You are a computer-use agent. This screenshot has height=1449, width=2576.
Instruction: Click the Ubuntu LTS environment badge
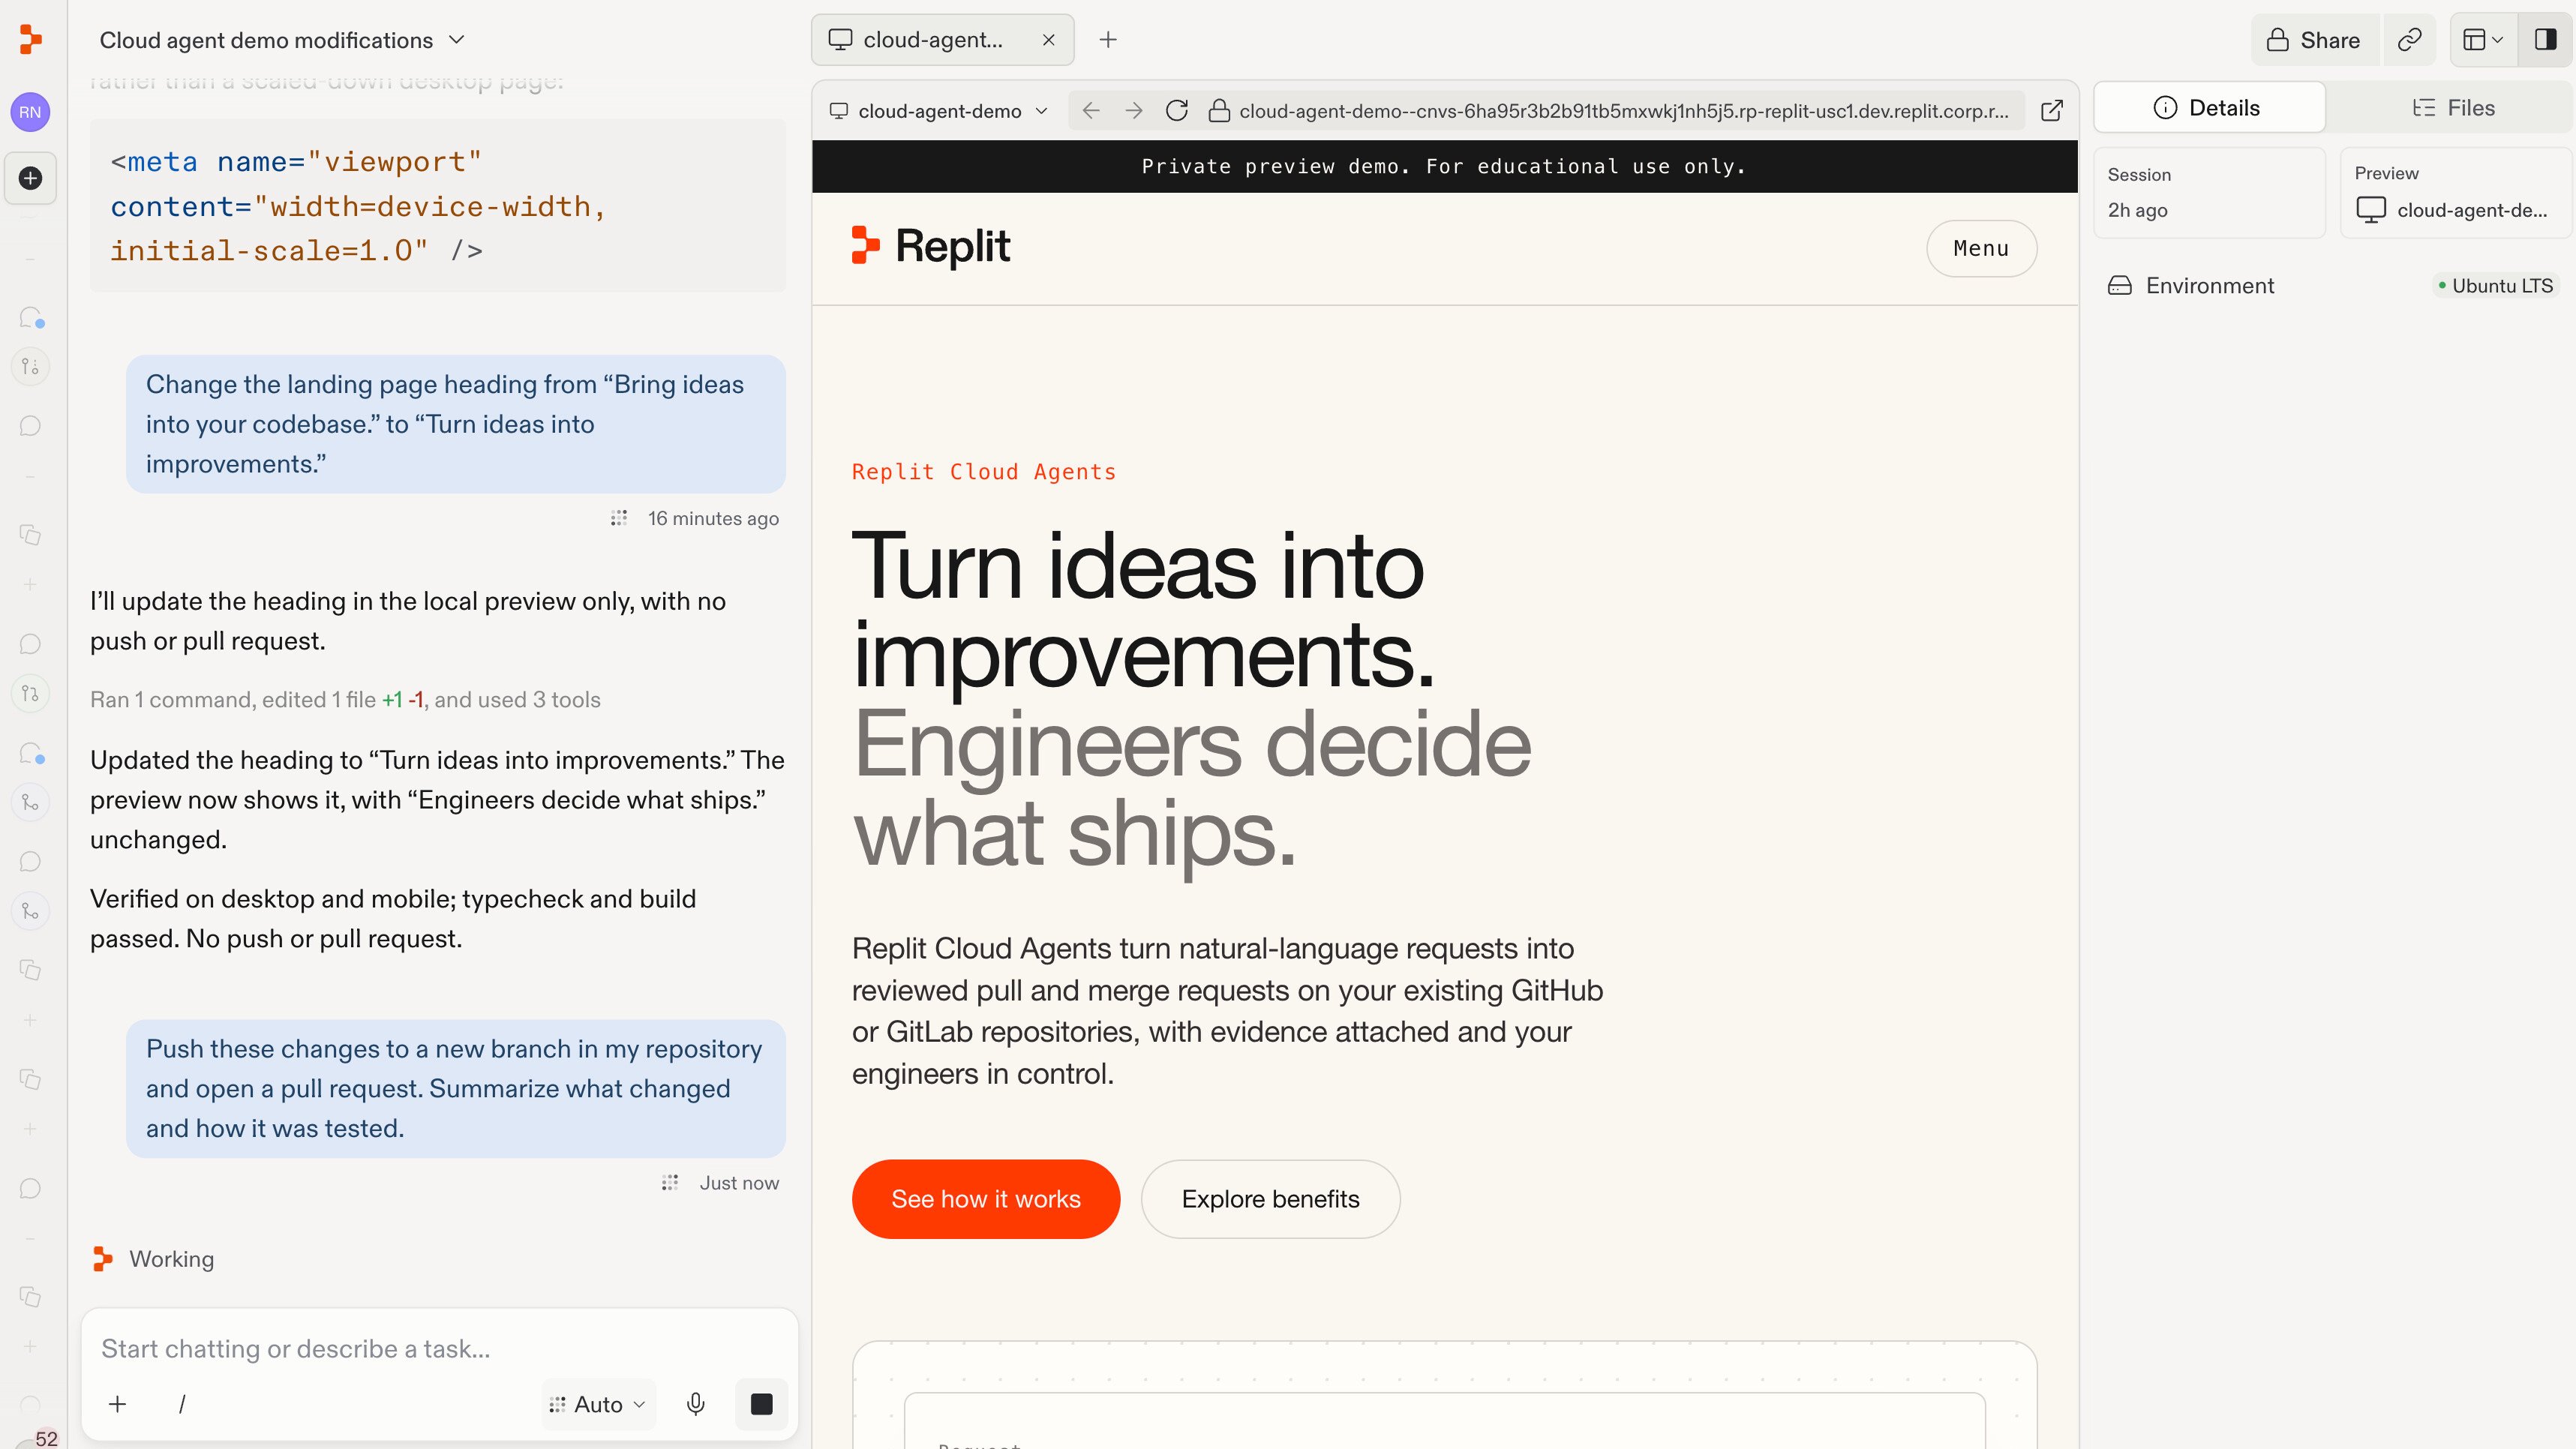(x=2495, y=286)
